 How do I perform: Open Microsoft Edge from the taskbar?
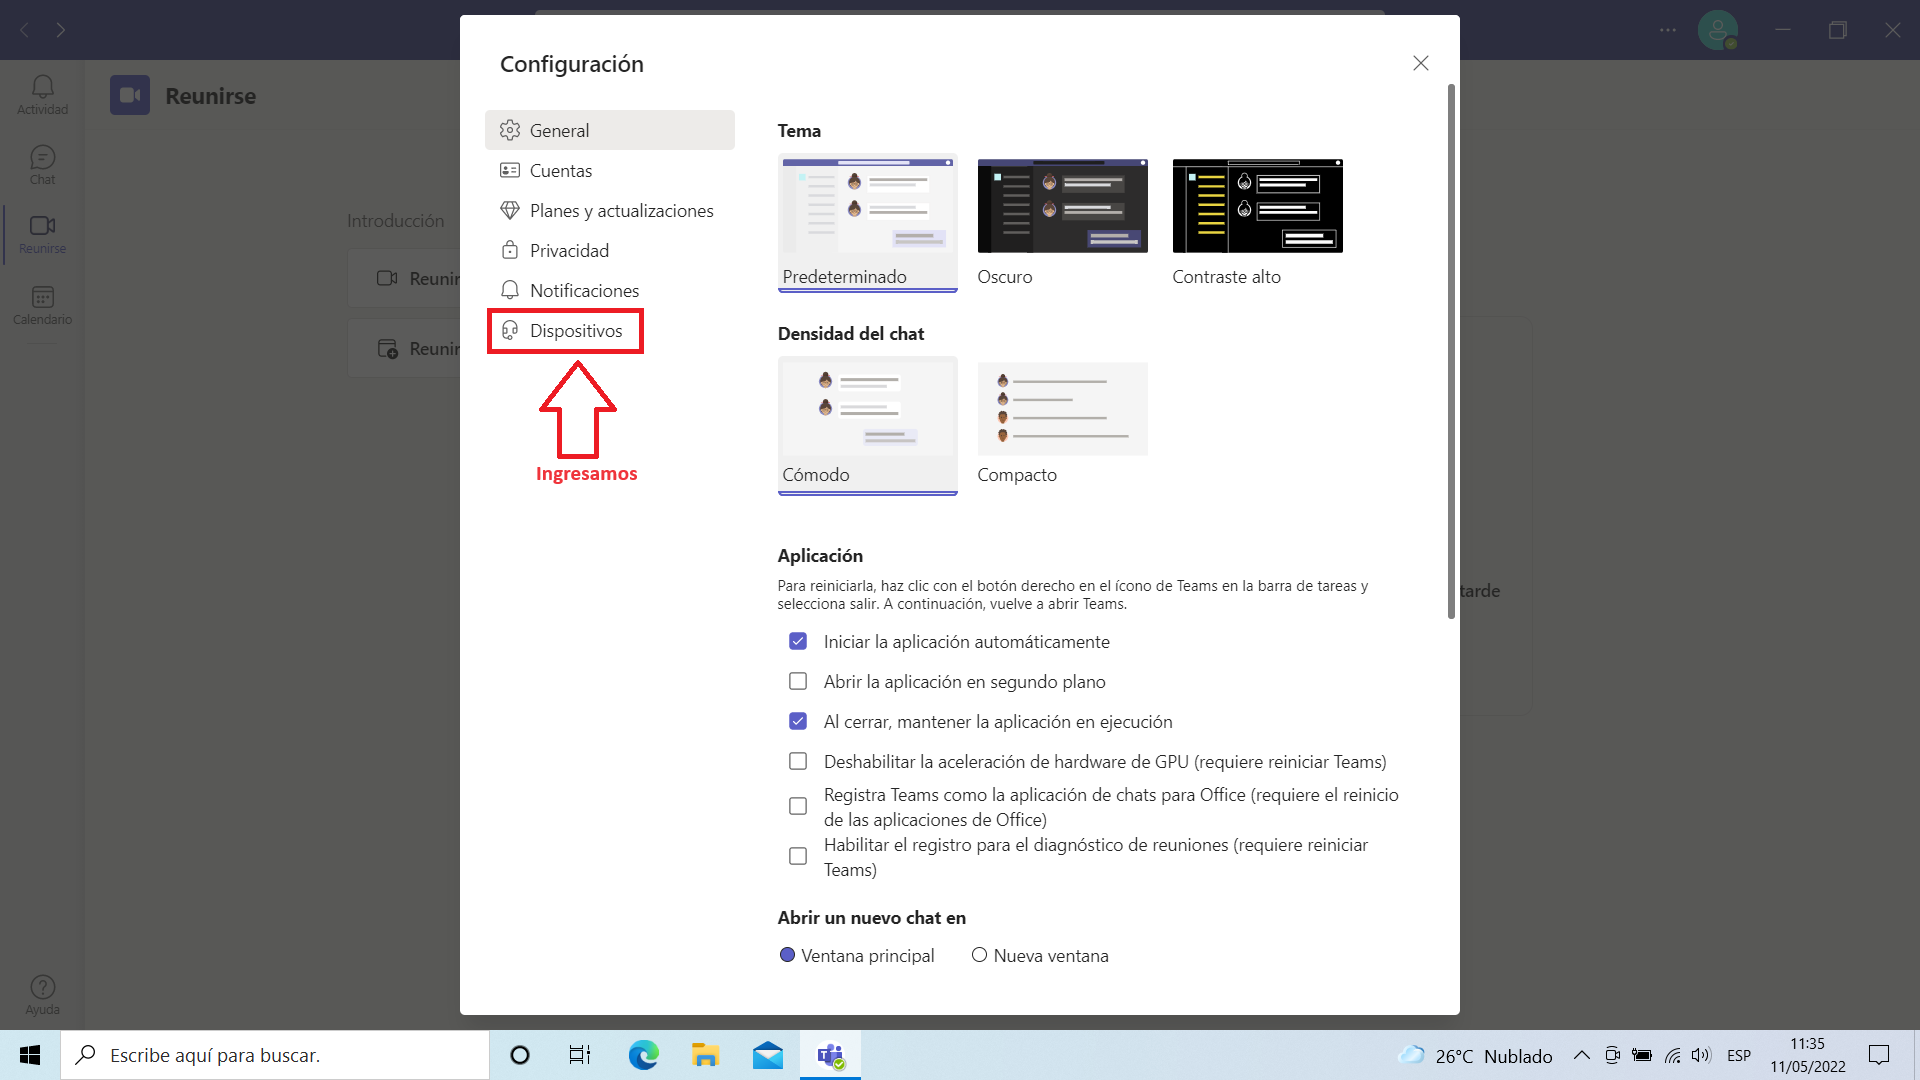tap(643, 1055)
